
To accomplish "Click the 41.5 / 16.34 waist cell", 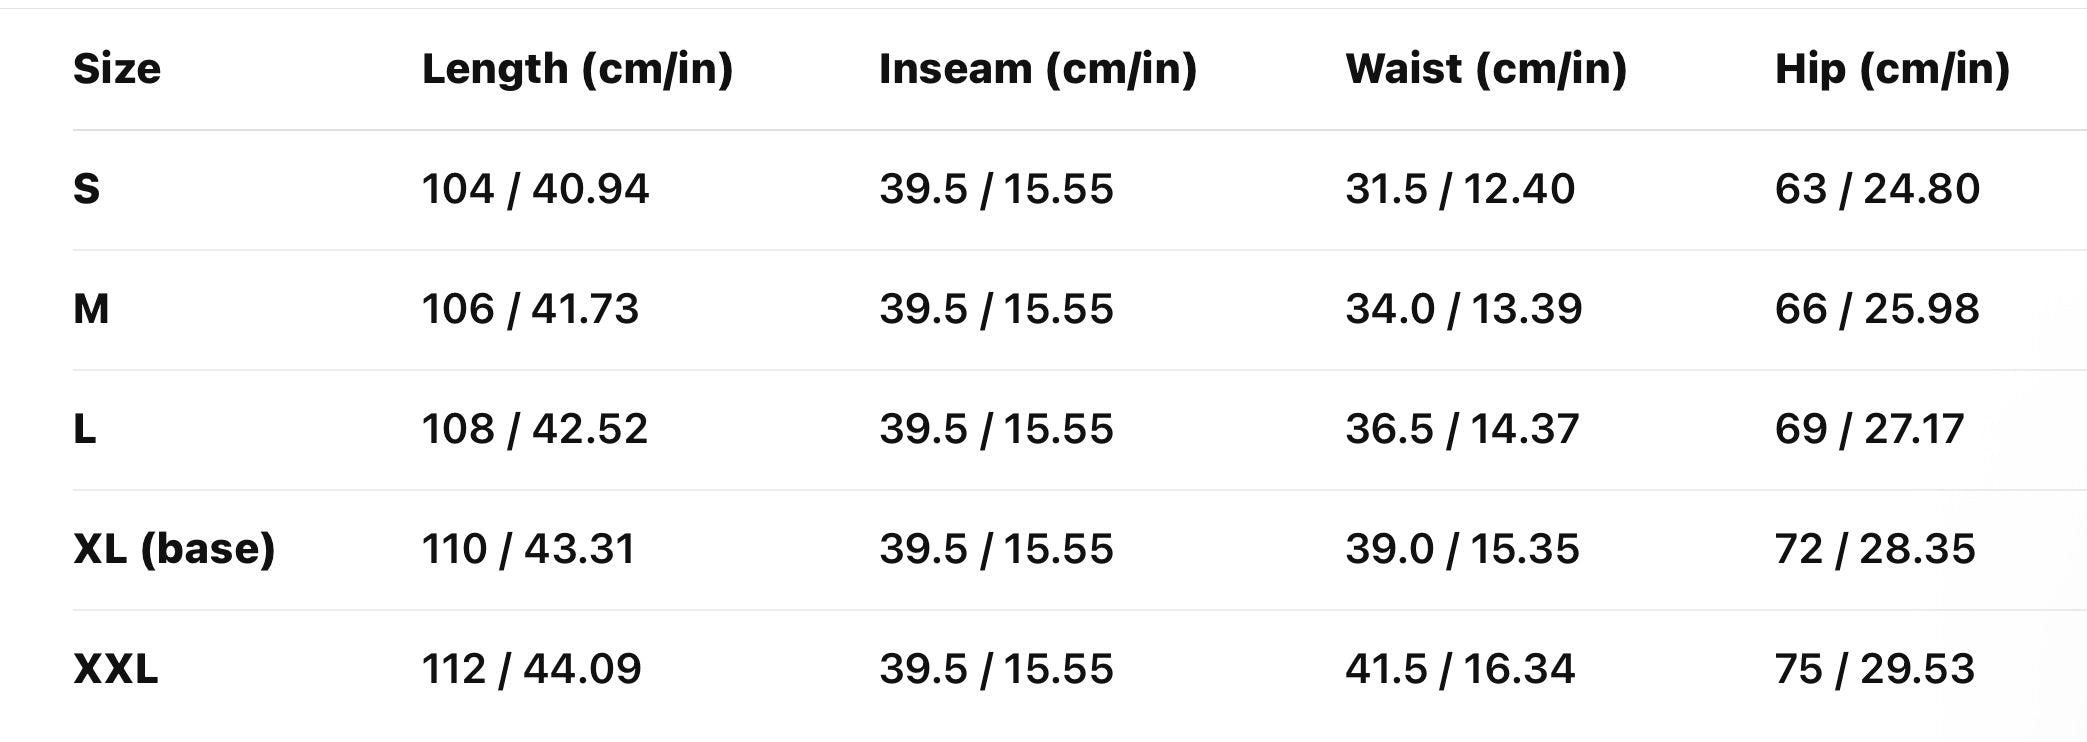I will pos(1459,669).
